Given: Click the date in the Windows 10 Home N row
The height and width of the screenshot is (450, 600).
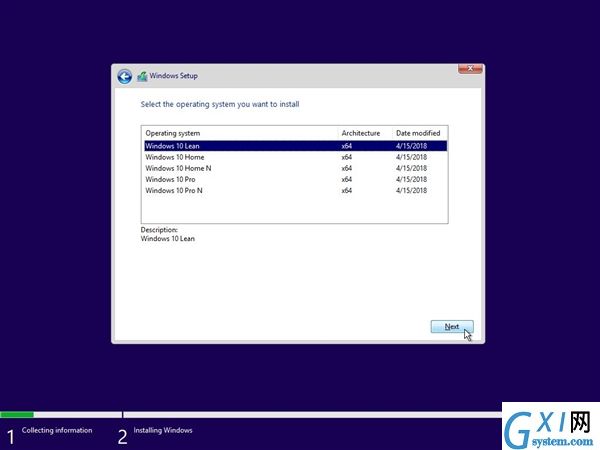Looking at the screenshot, I should 411,168.
